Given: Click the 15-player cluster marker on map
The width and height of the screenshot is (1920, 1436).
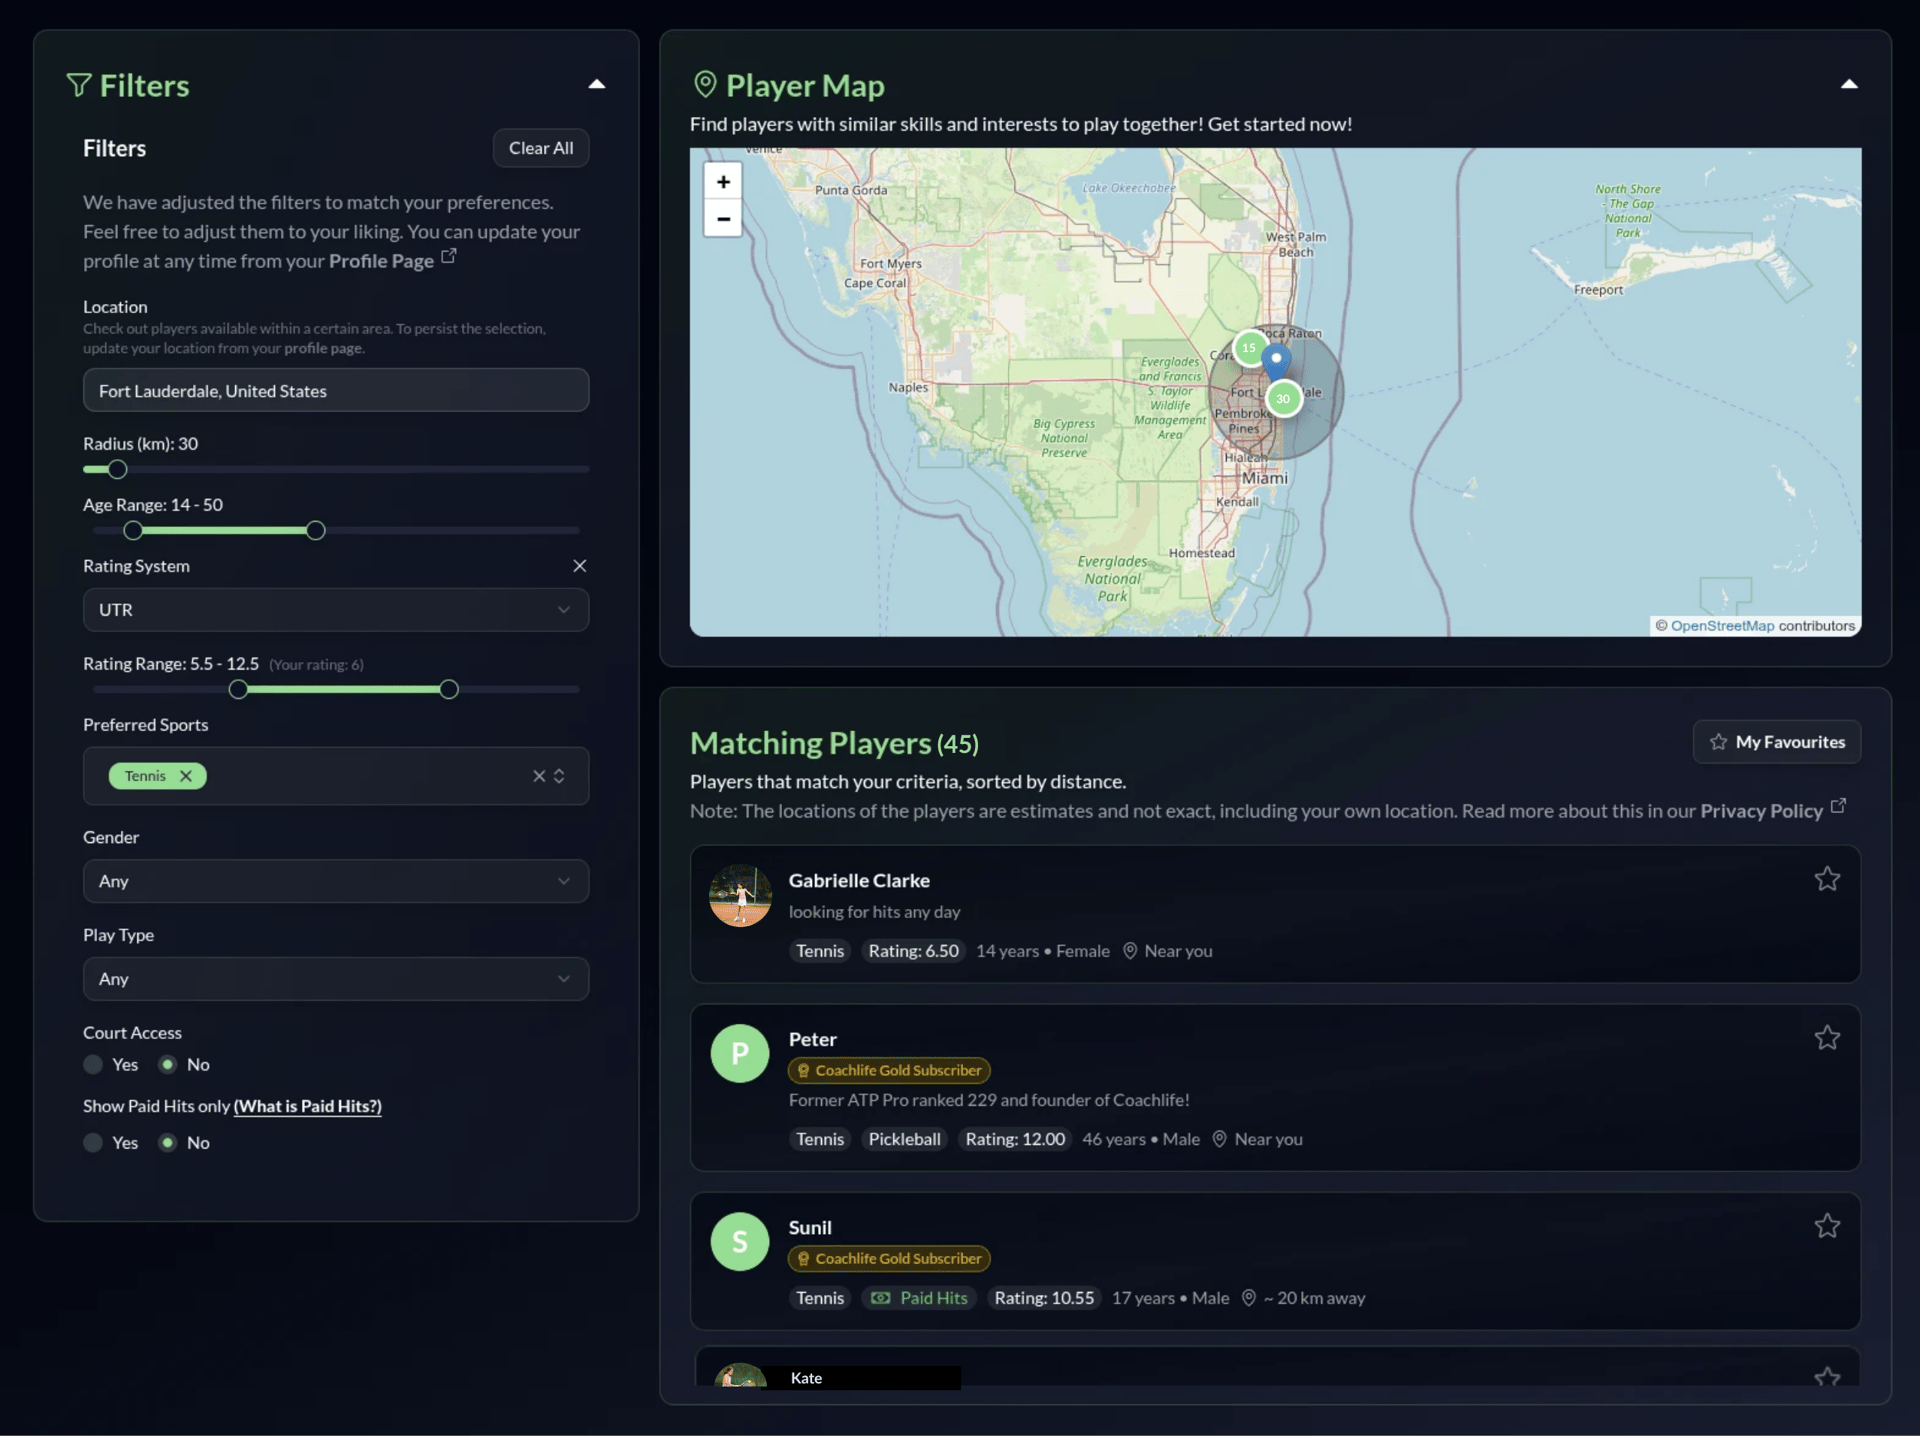Looking at the screenshot, I should 1249,348.
